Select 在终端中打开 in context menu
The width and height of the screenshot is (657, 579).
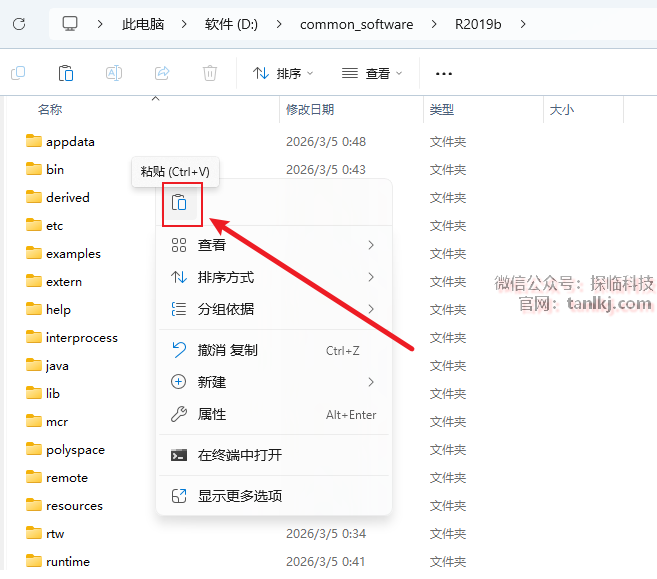274,455
